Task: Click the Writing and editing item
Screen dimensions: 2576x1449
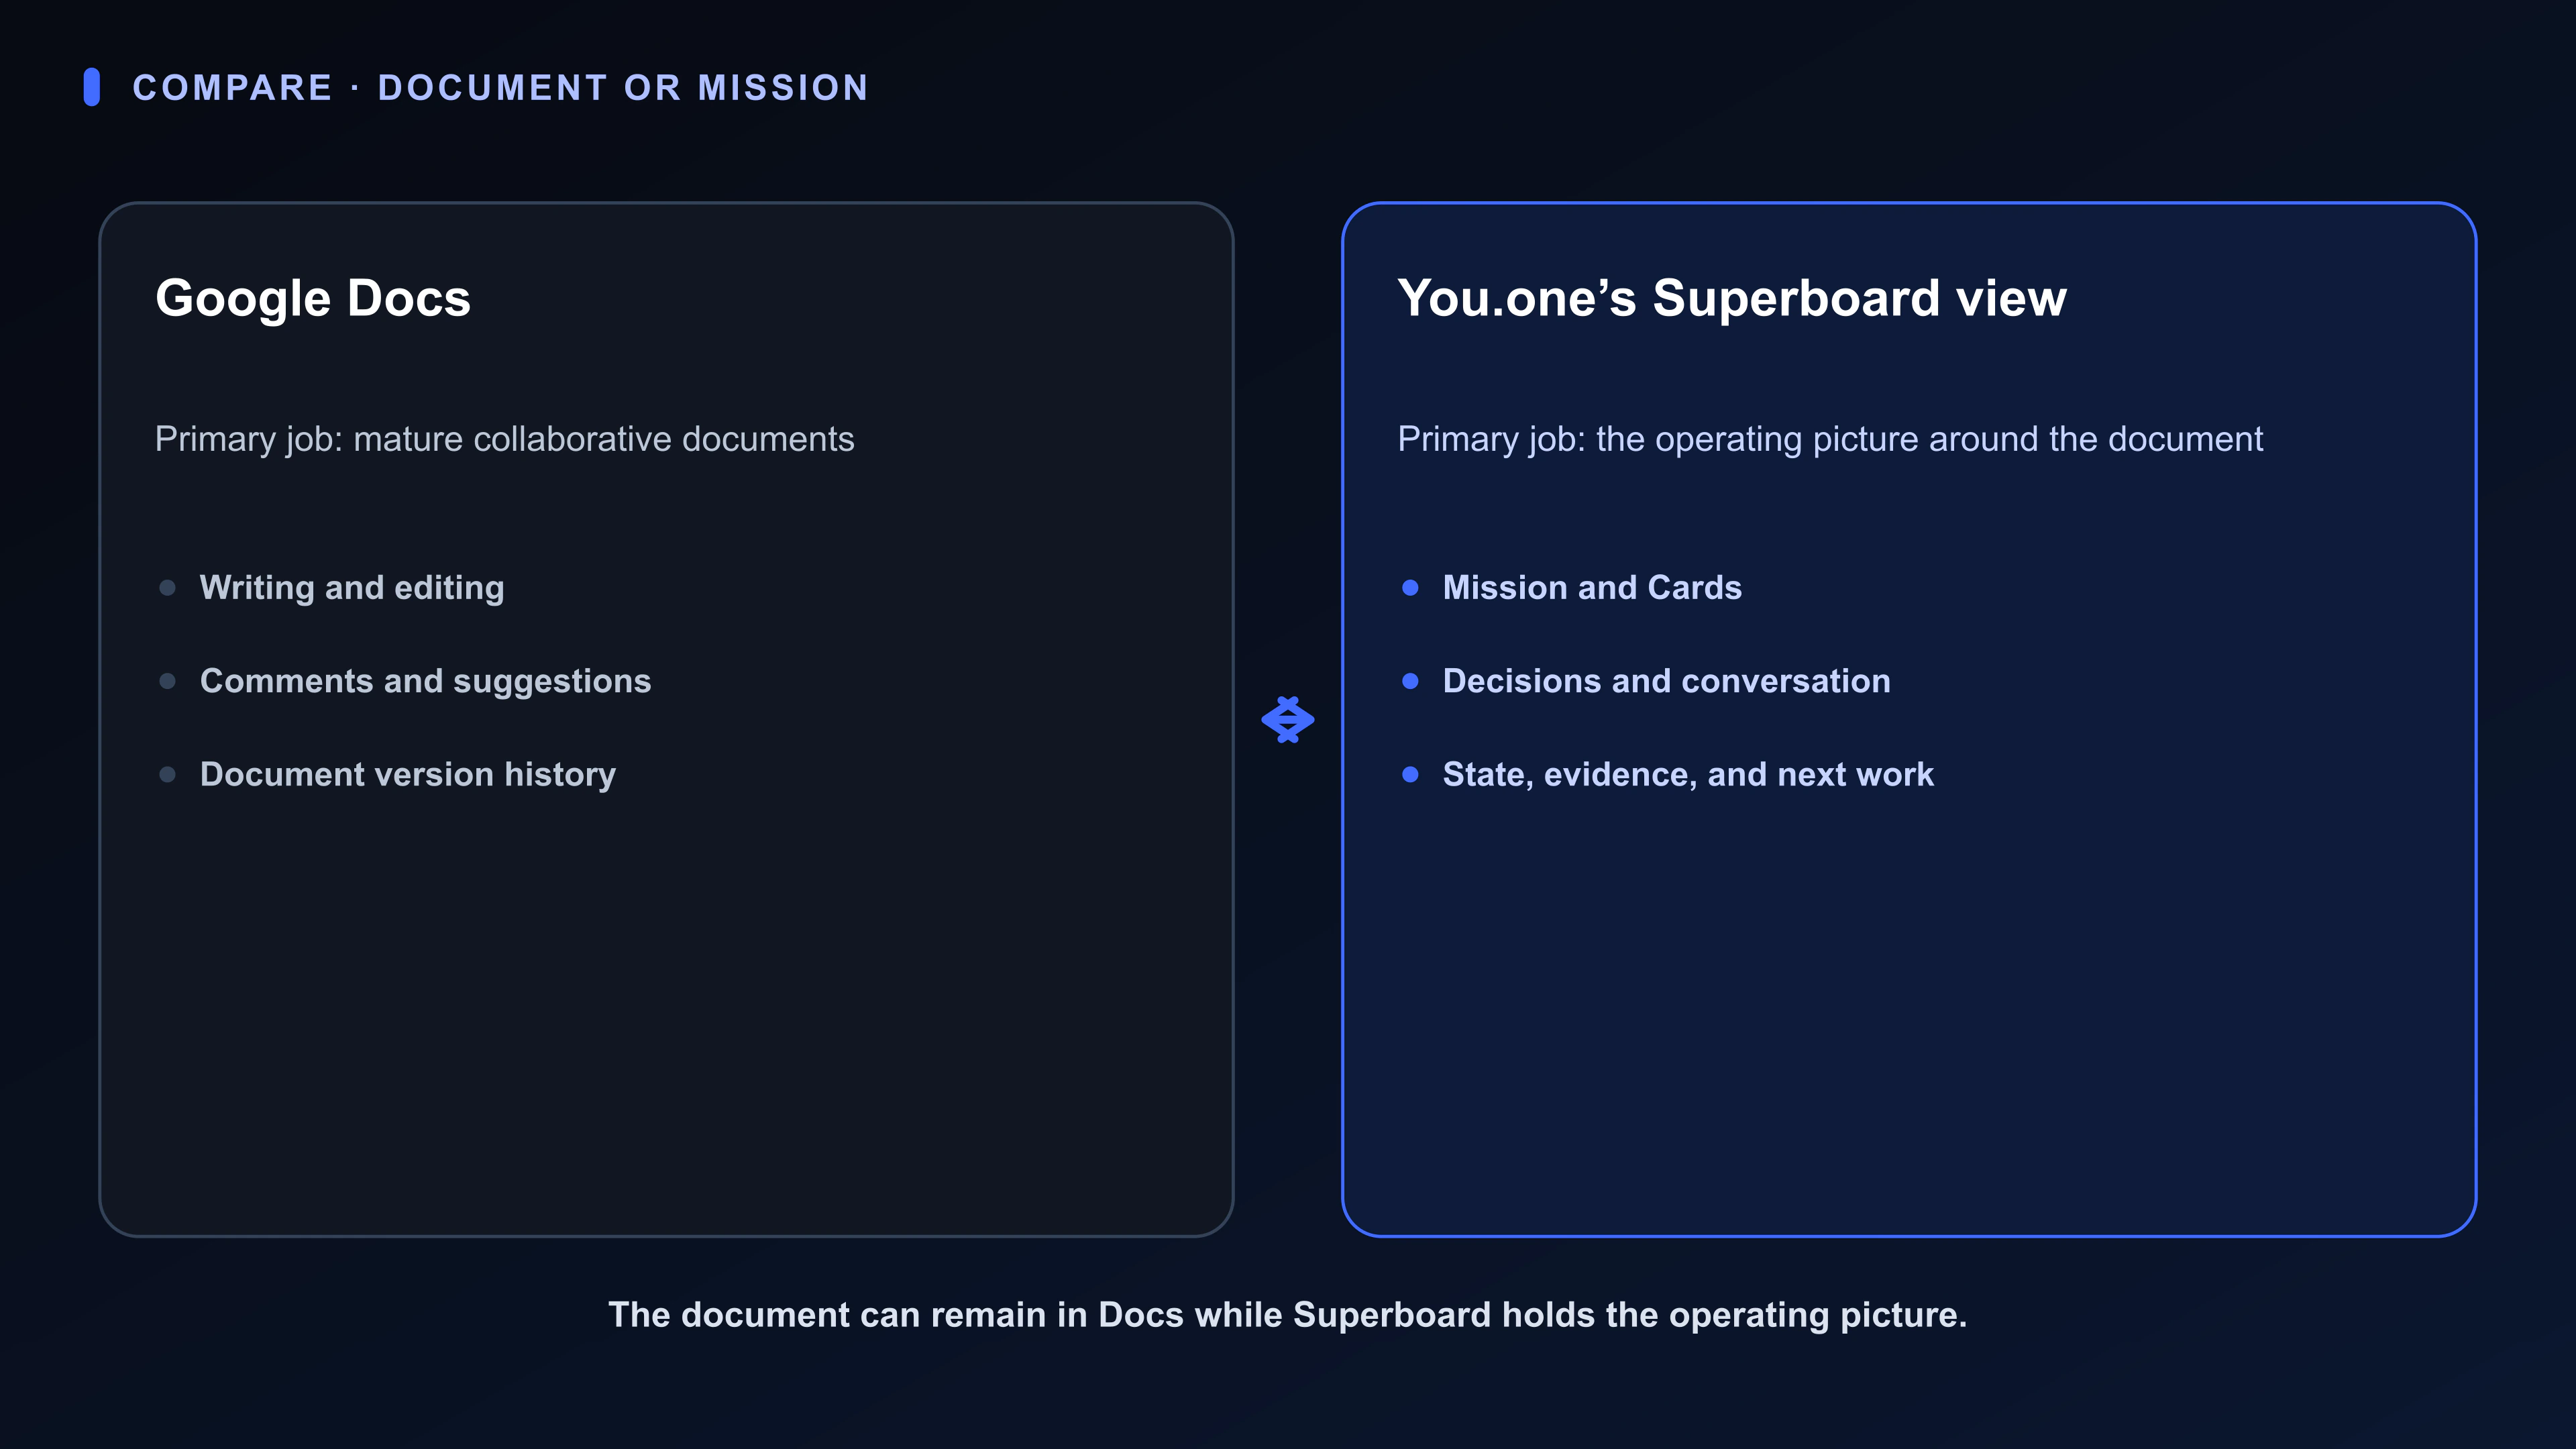Action: click(x=352, y=588)
